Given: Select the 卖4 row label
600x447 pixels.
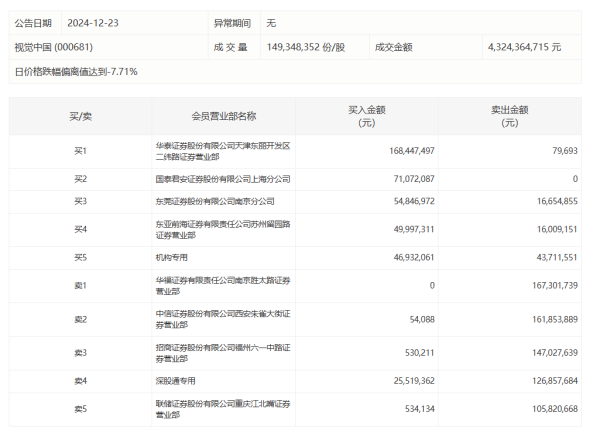Looking at the screenshot, I should pos(80,381).
